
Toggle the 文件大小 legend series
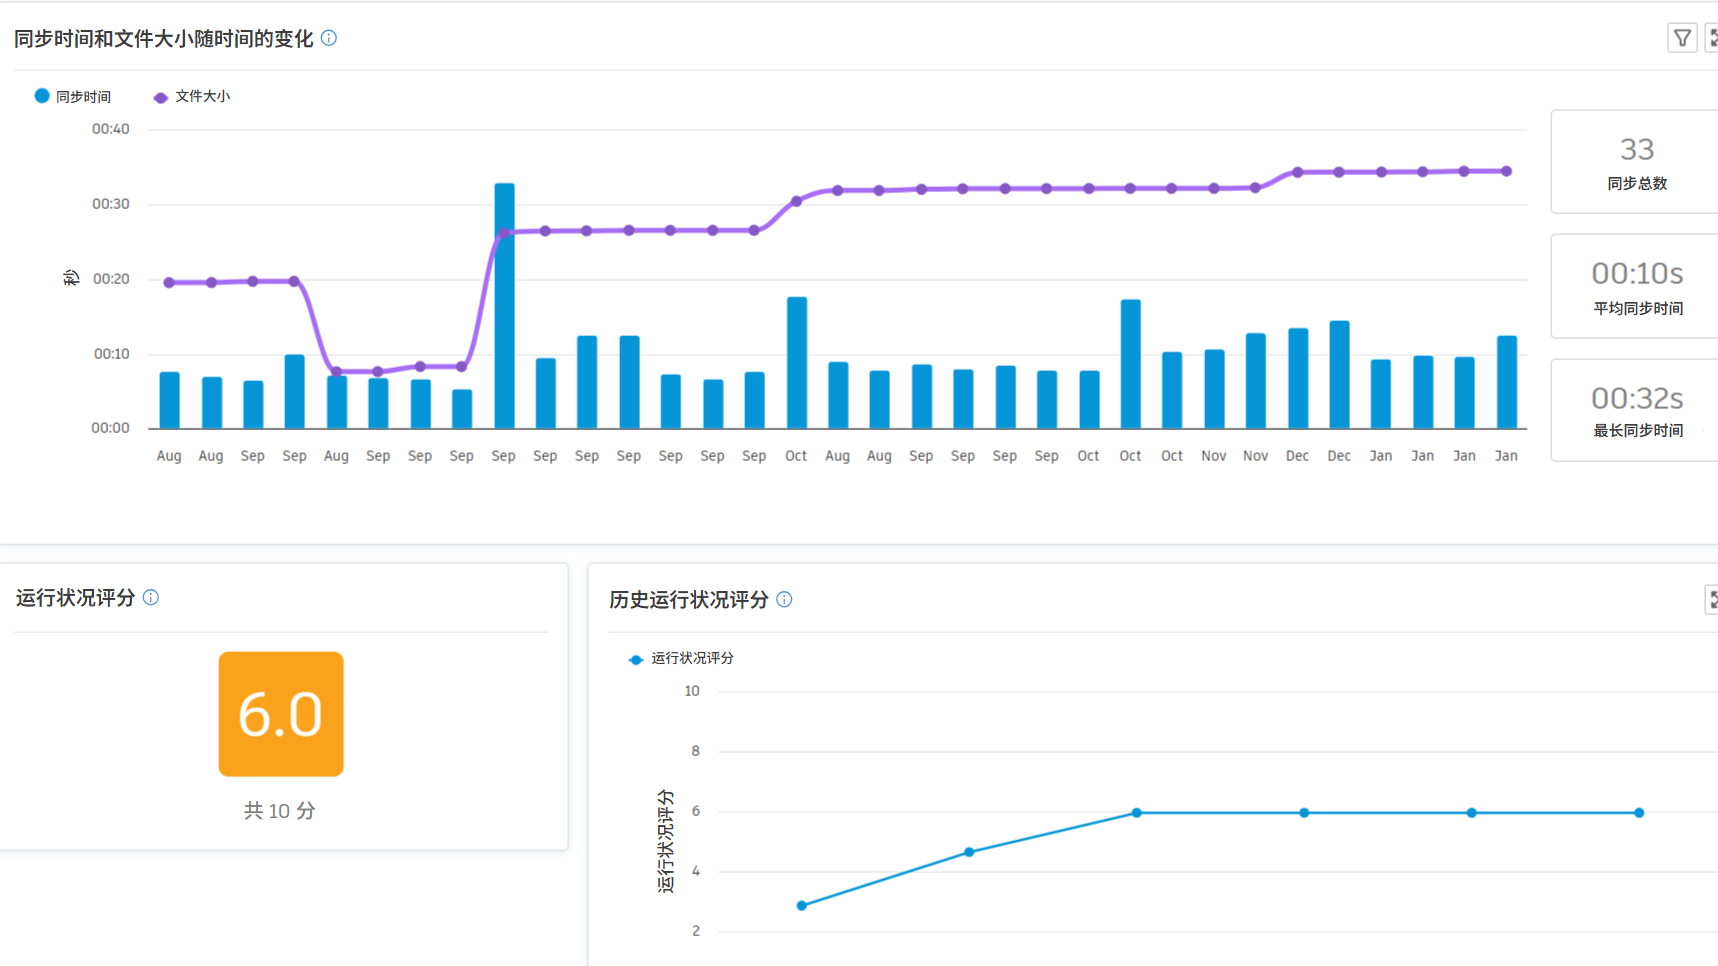click(x=191, y=96)
